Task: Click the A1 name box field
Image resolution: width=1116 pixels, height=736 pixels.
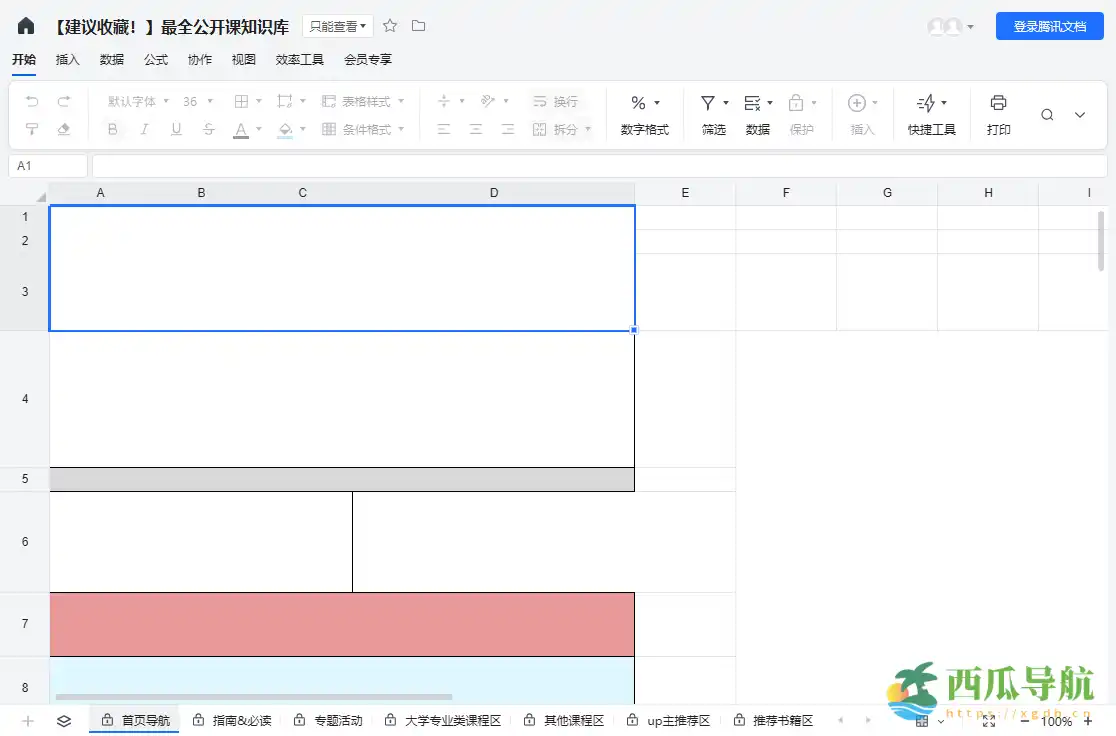Action: pos(47,165)
